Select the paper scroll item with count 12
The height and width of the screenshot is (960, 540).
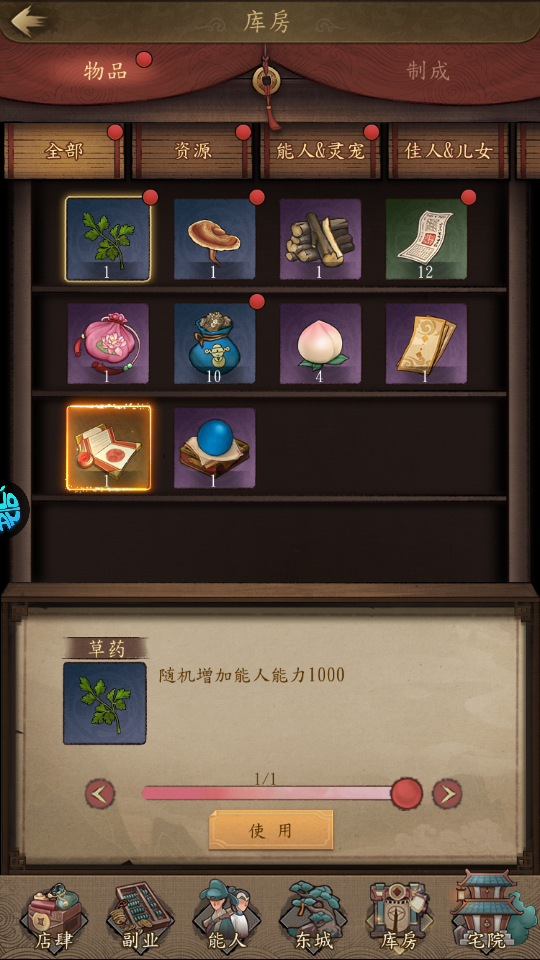pyautogui.click(x=426, y=239)
